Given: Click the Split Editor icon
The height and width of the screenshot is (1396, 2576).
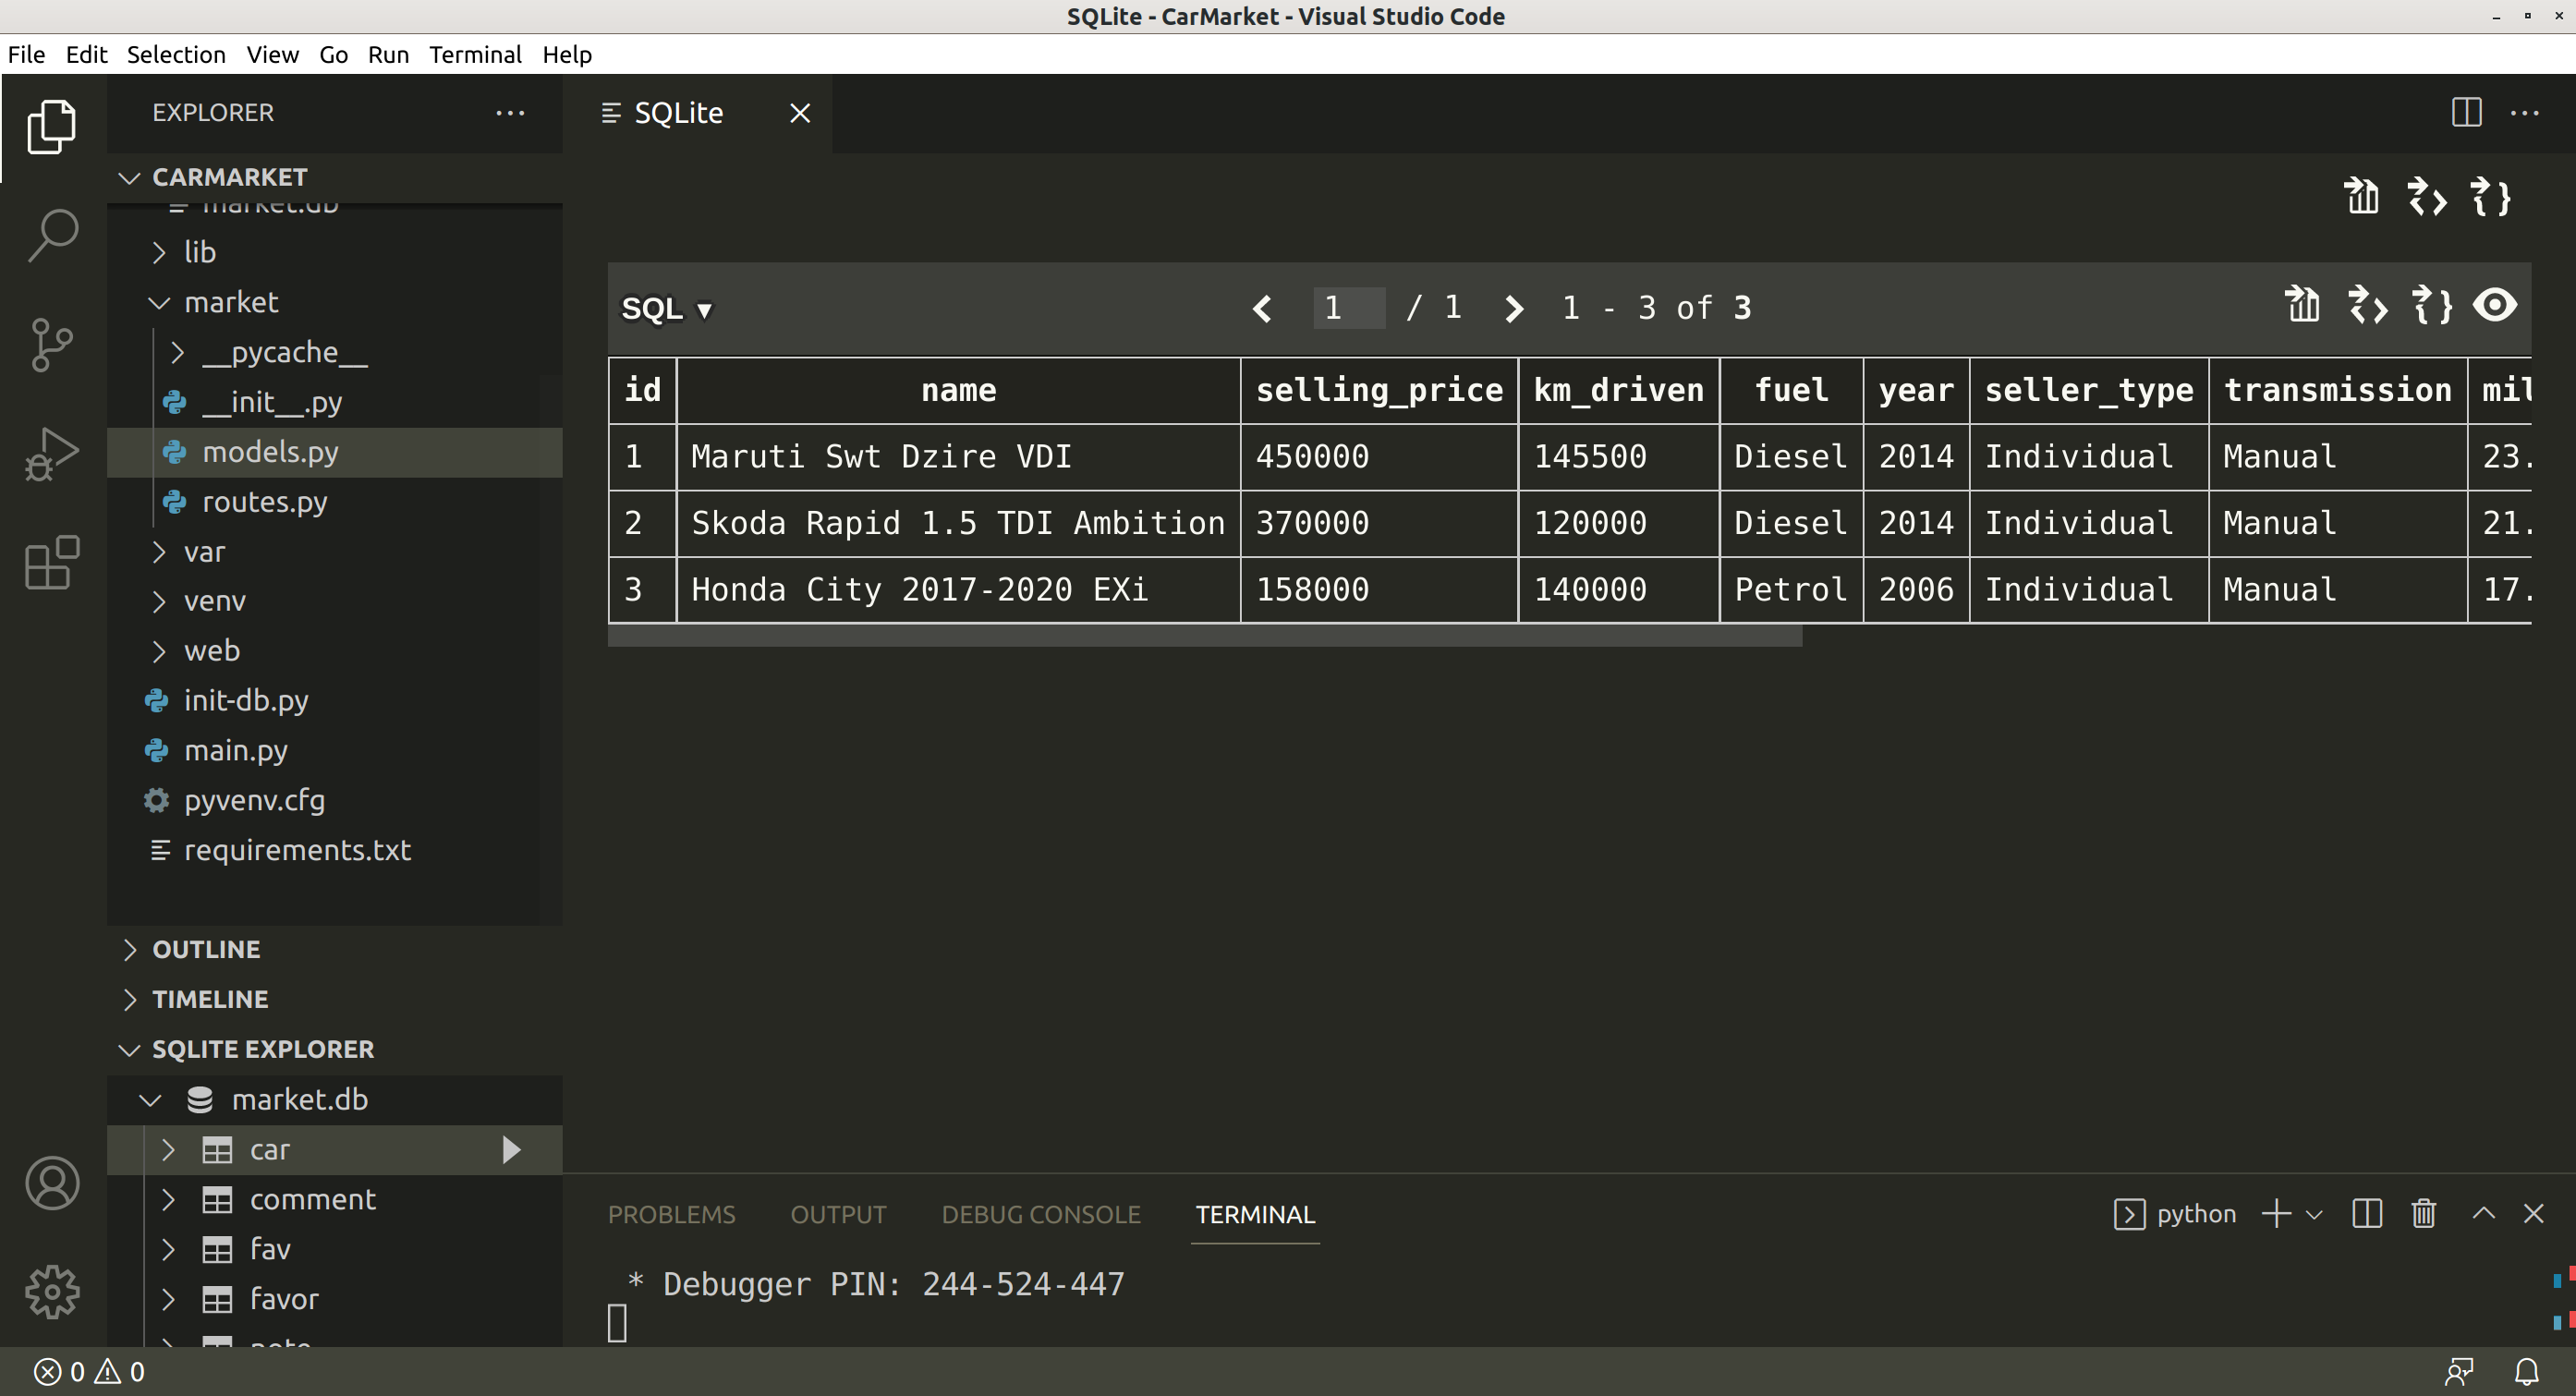Looking at the screenshot, I should [2466, 113].
